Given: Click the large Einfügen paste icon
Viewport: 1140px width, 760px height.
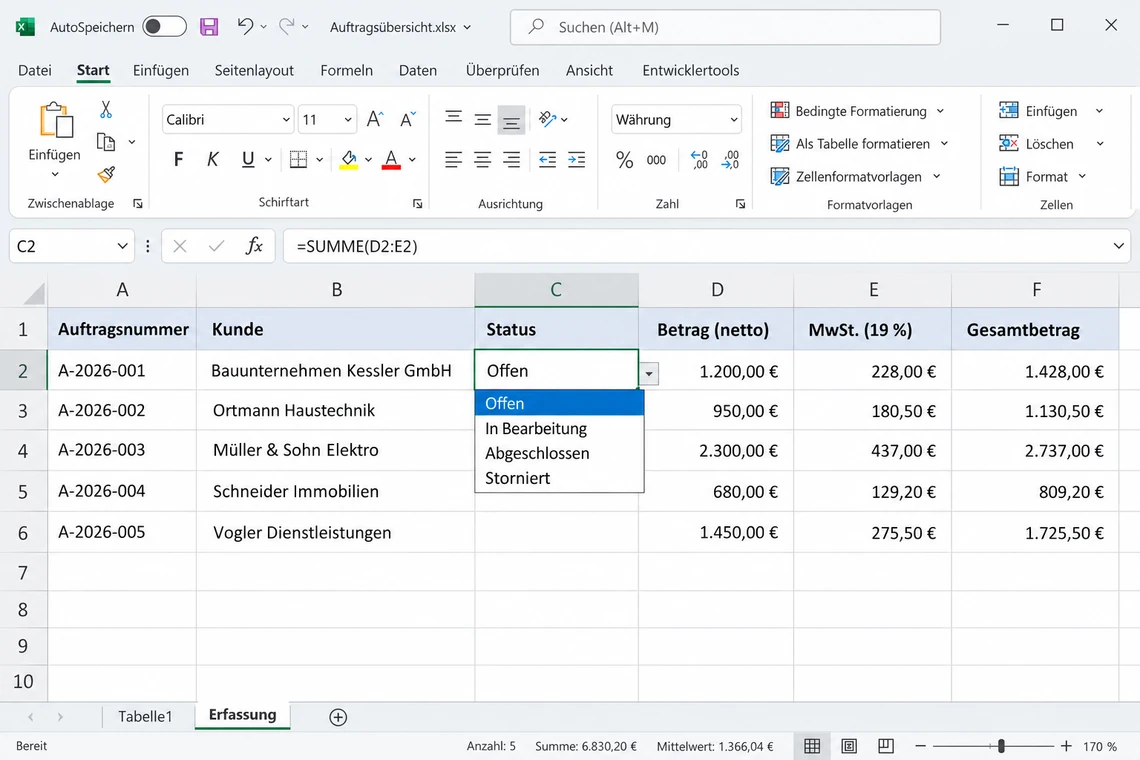Looking at the screenshot, I should [x=55, y=121].
